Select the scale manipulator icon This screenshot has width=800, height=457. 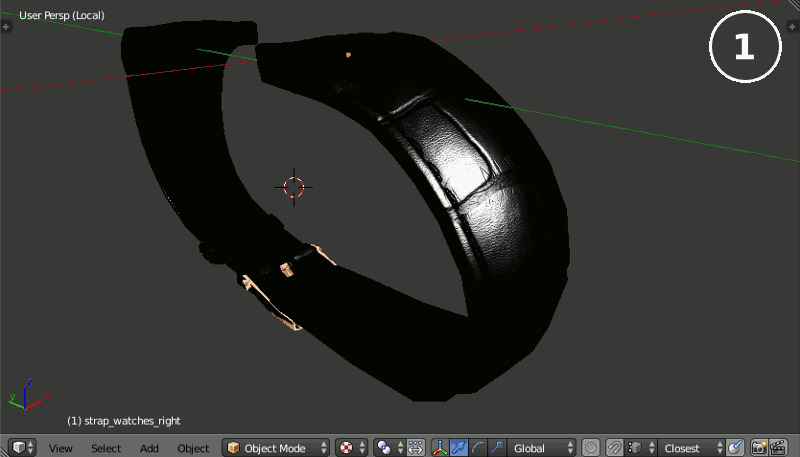495,448
